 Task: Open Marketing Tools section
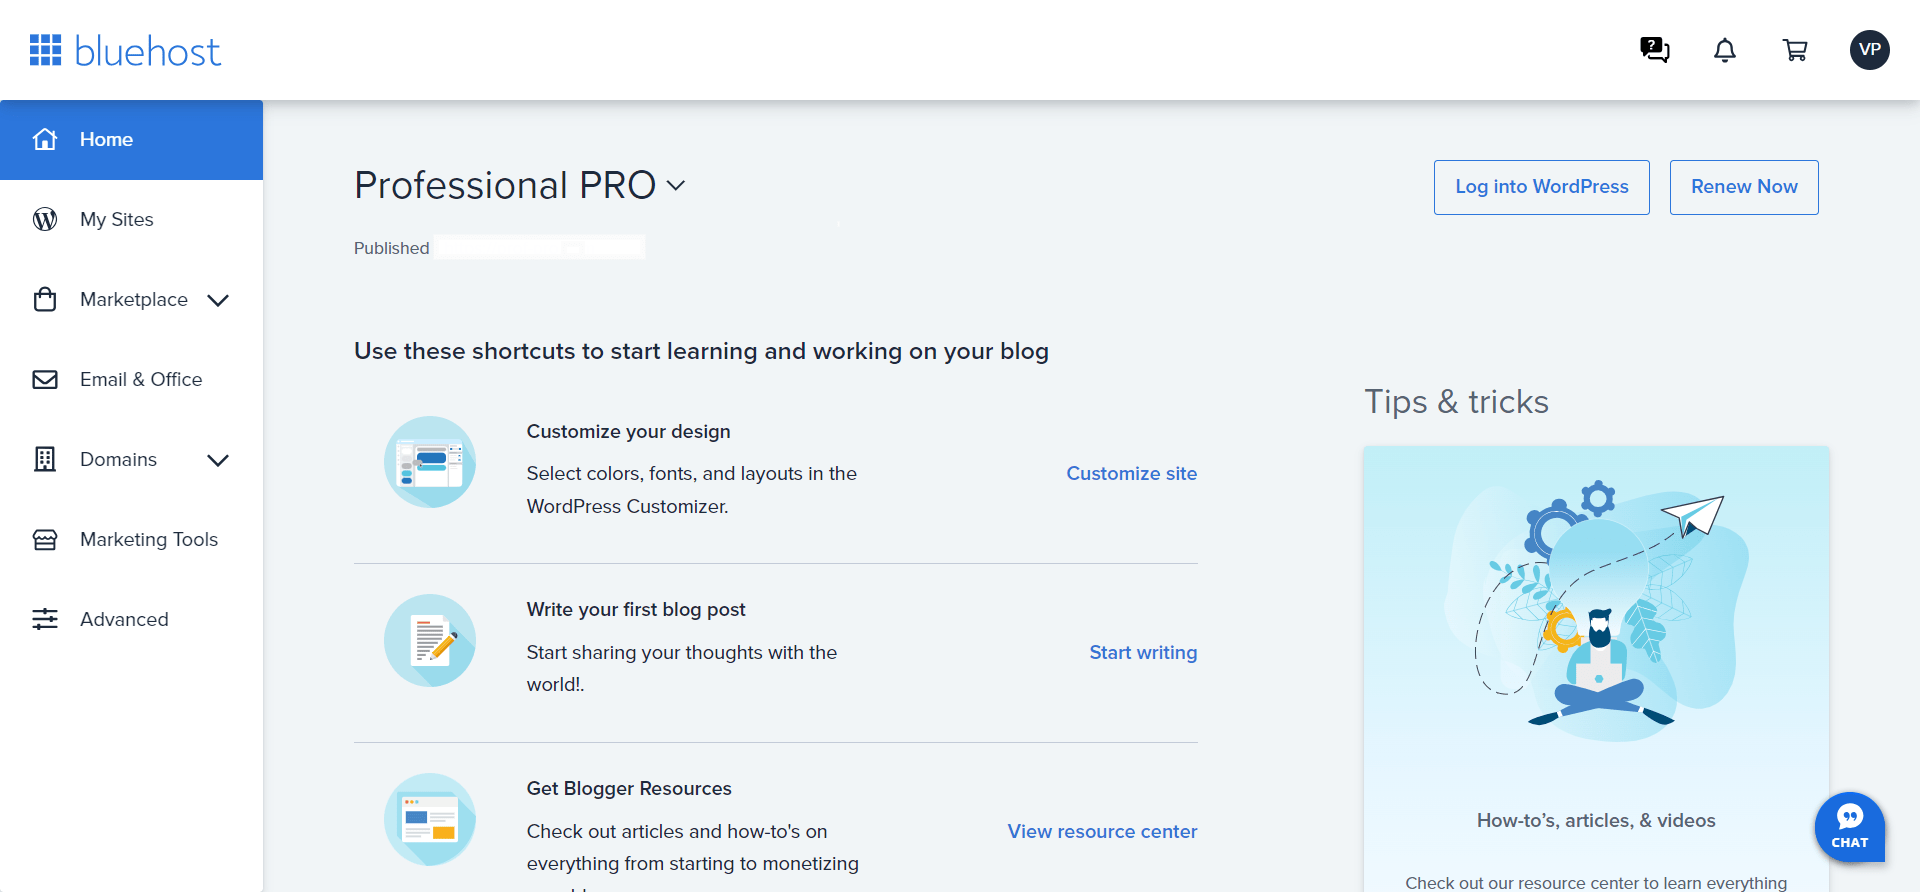tap(131, 540)
